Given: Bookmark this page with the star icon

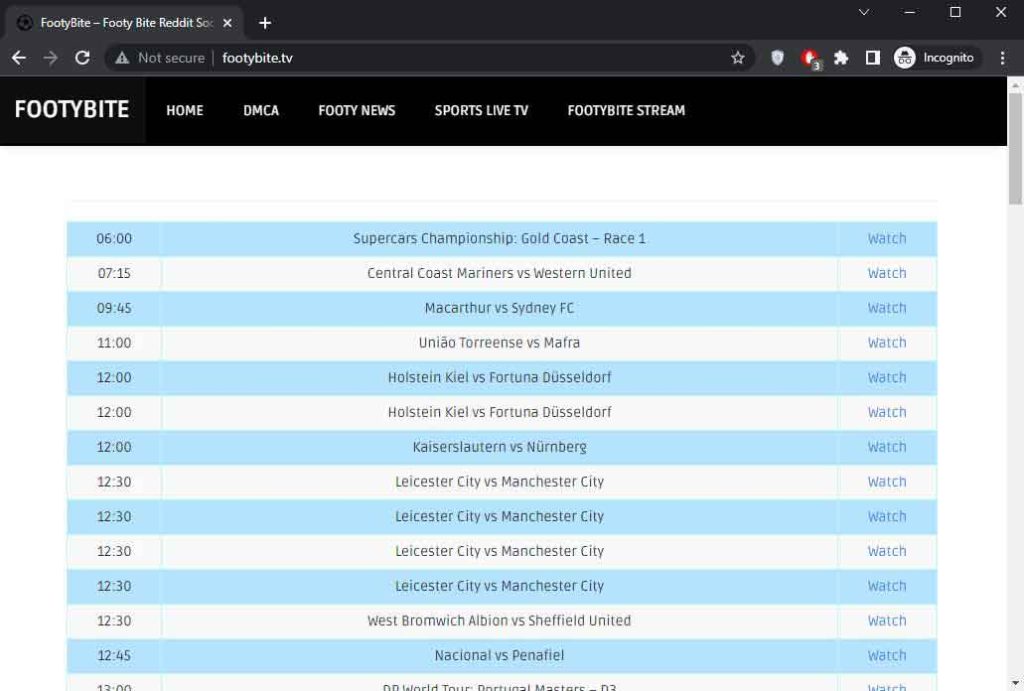Looking at the screenshot, I should [x=738, y=58].
